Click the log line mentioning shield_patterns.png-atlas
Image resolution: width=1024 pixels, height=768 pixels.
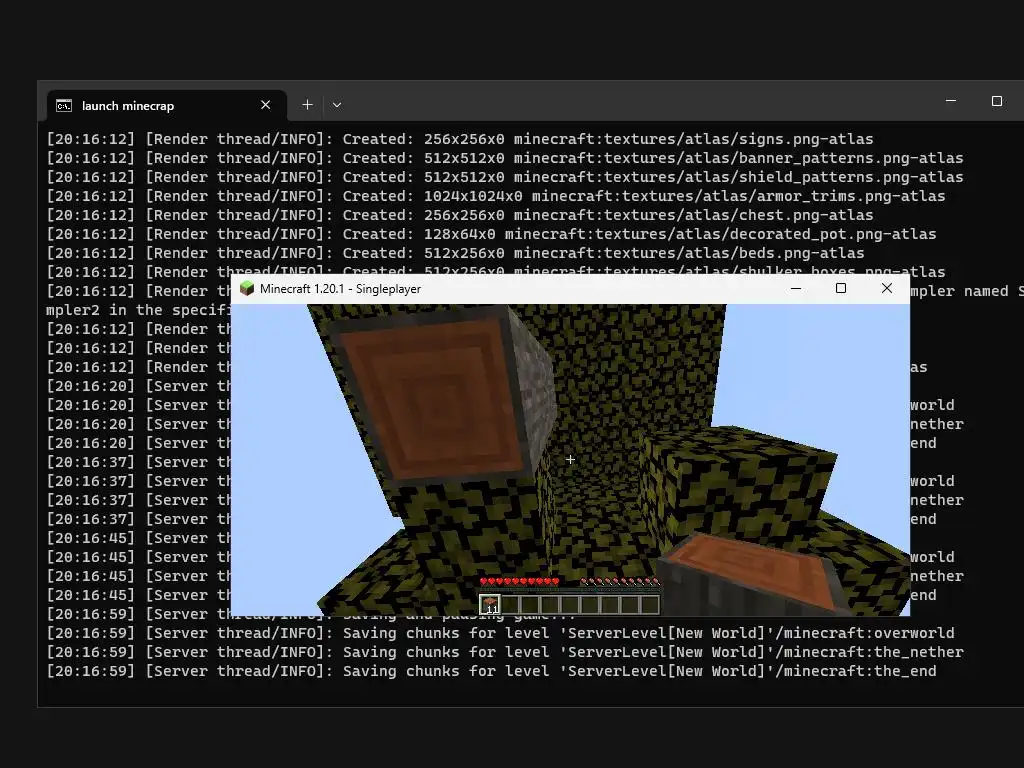pyautogui.click(x=505, y=177)
